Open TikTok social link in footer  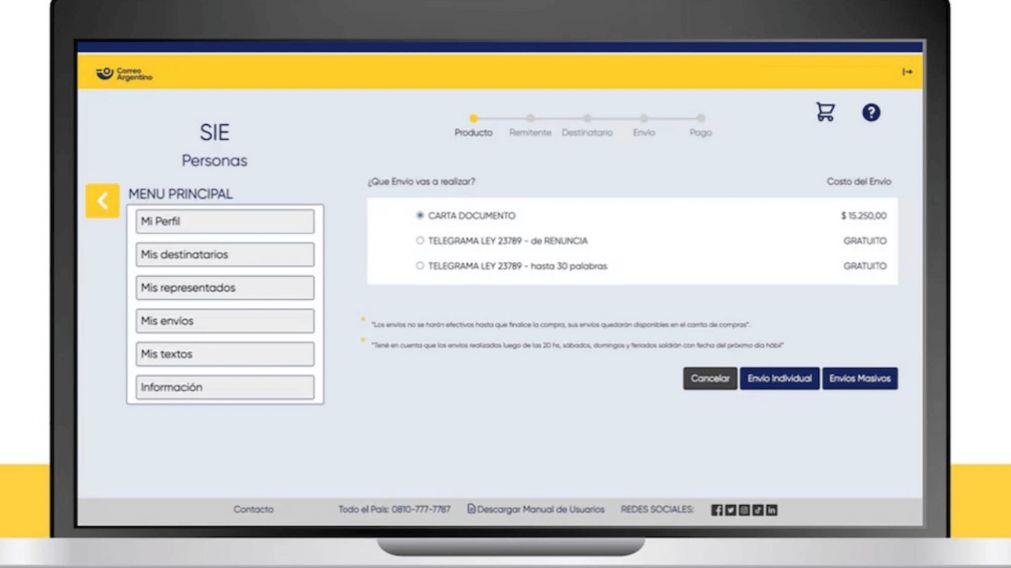(758, 510)
